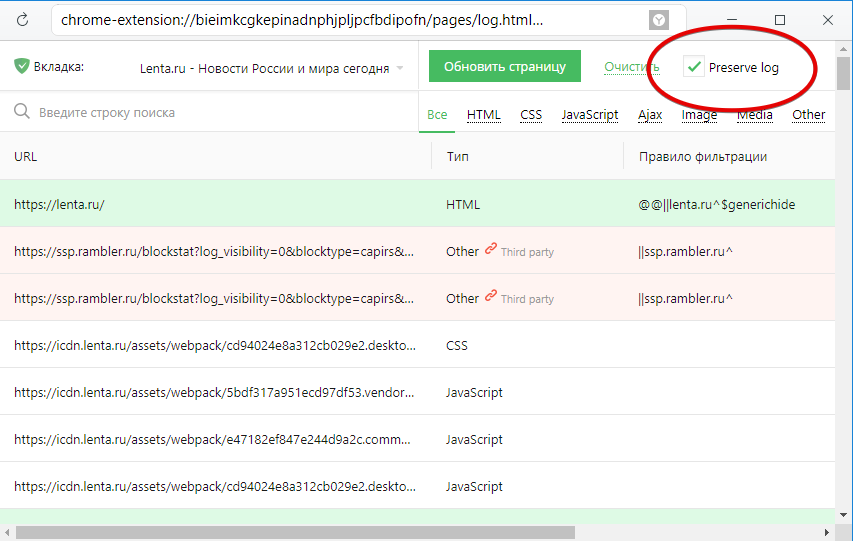The width and height of the screenshot is (853, 541).
Task: Click first ssp.rambler.ru row's third-party link icon
Action: click(x=491, y=249)
